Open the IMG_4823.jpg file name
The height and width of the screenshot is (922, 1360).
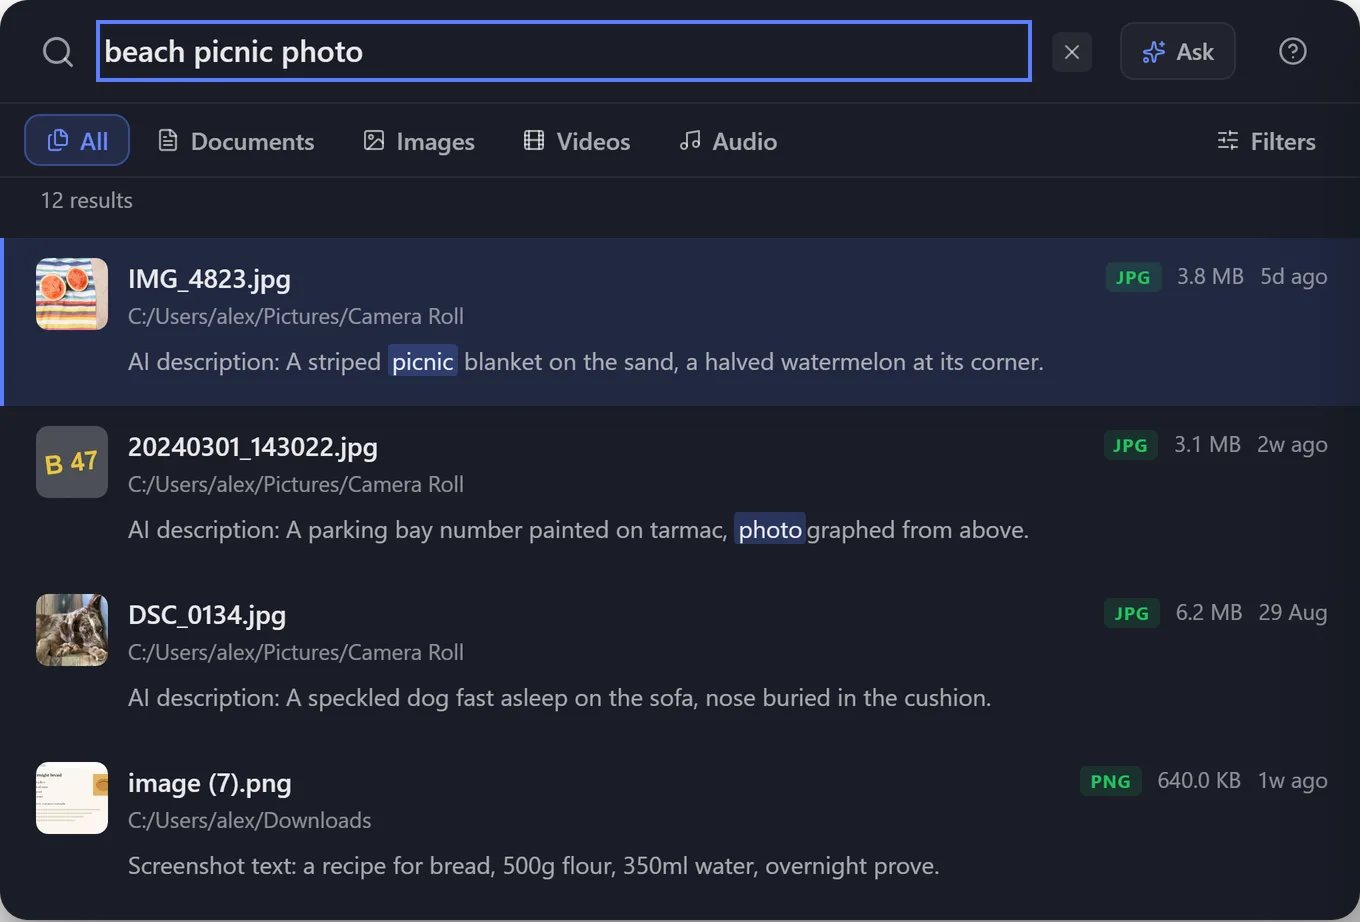click(209, 278)
